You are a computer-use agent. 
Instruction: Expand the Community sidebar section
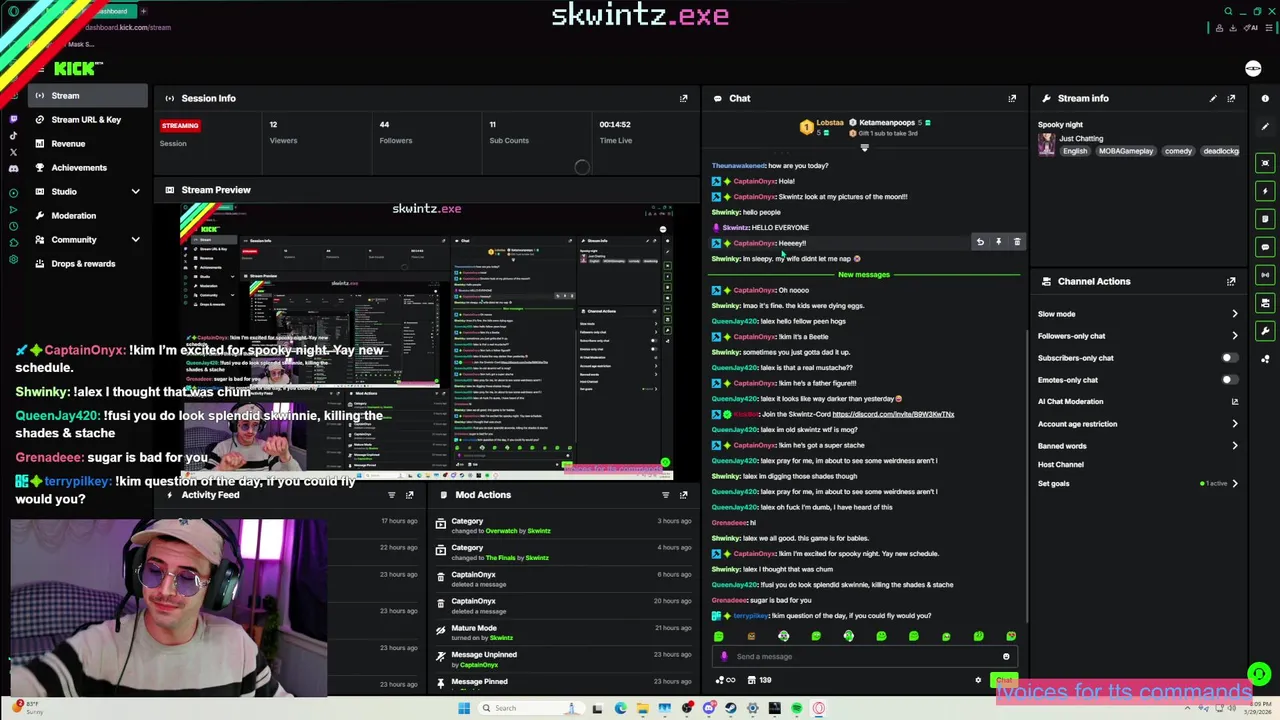tap(135, 240)
